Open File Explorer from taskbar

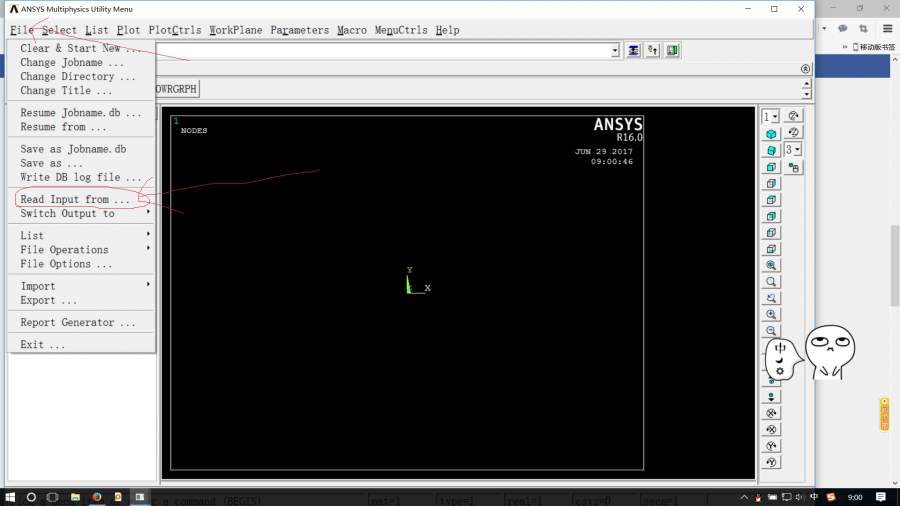pos(75,497)
